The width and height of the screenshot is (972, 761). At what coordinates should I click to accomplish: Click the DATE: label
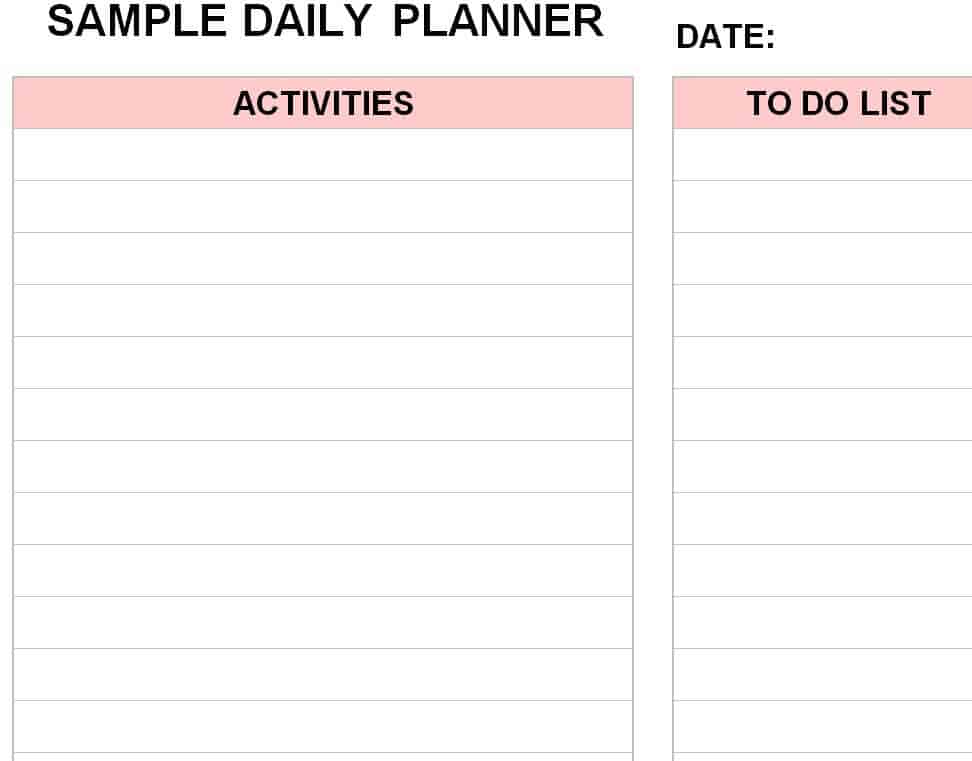725,38
